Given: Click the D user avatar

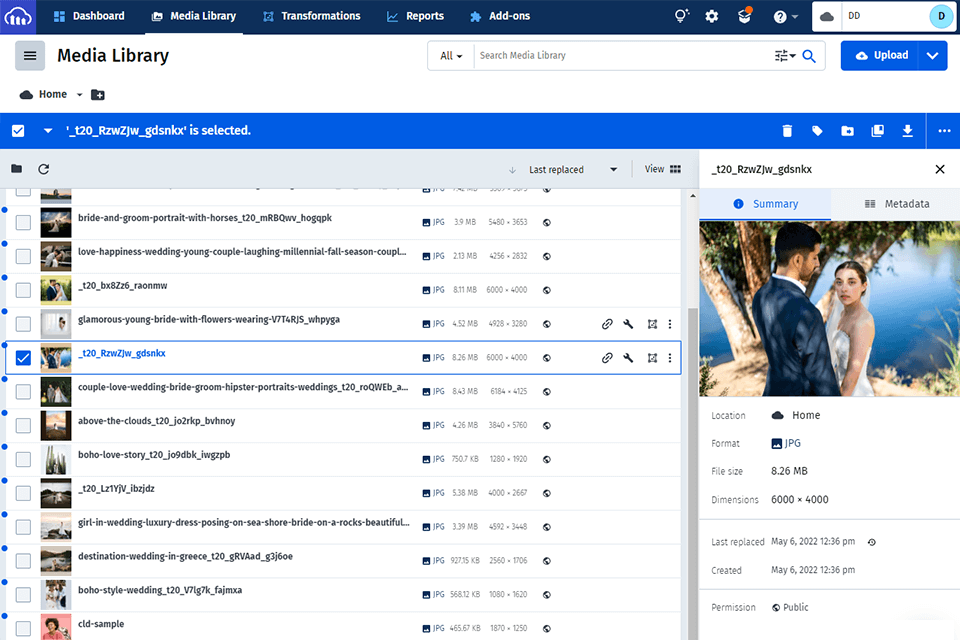Looking at the screenshot, I should (x=941, y=17).
